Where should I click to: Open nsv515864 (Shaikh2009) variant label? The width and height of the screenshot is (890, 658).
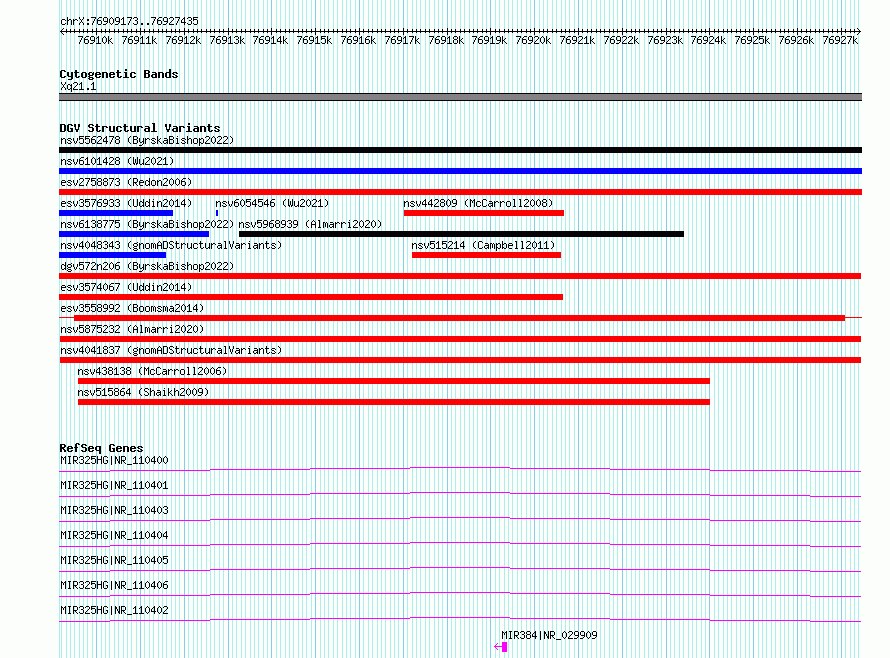coord(143,392)
